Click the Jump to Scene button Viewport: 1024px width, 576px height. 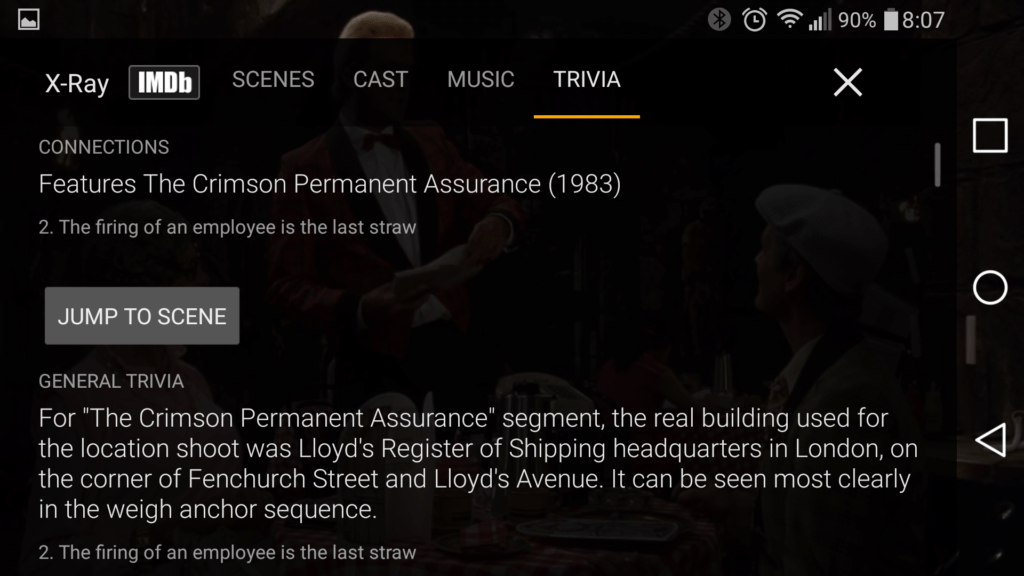click(142, 316)
